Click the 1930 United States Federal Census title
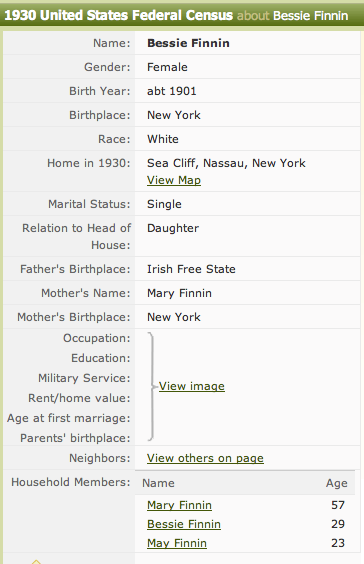 tap(118, 15)
